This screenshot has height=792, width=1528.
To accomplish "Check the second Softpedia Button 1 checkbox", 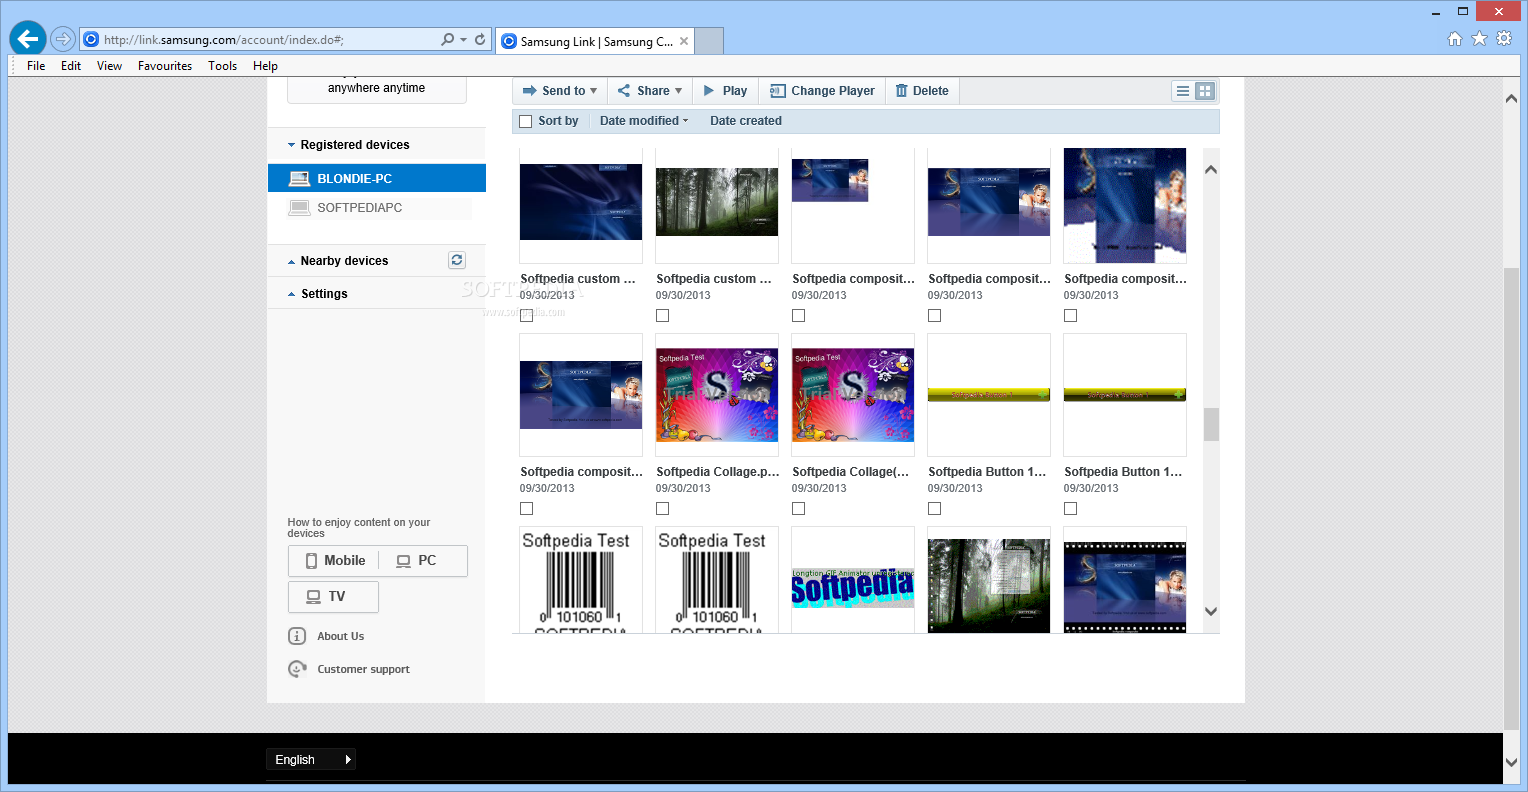I will click(1070, 509).
